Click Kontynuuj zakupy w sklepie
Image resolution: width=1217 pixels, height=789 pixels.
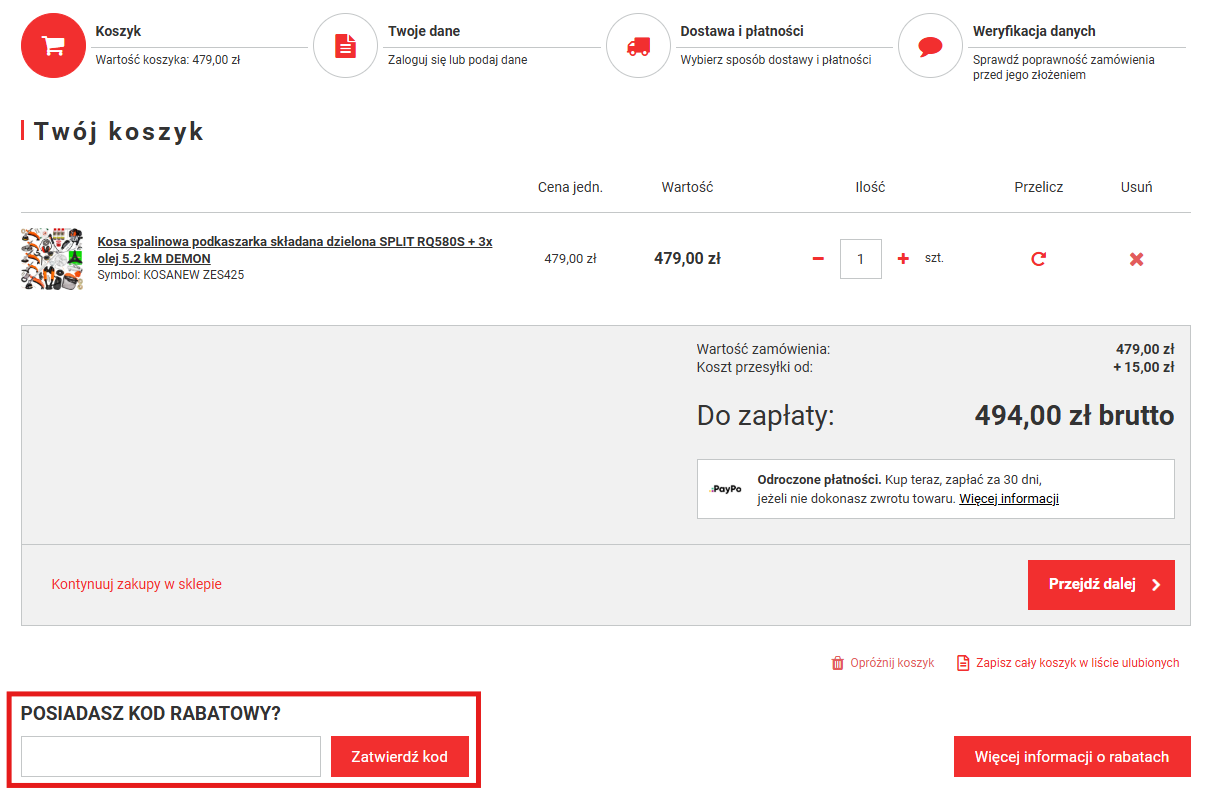(137, 584)
